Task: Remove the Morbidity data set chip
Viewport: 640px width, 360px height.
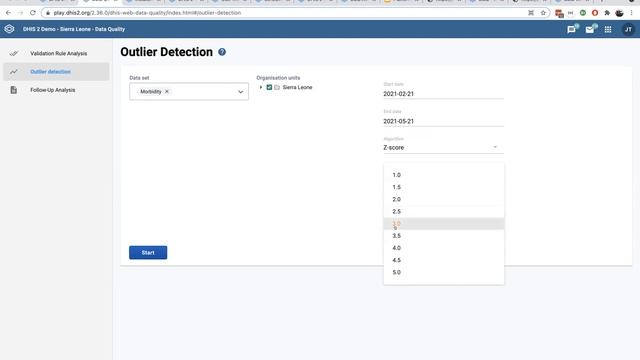Action: pyautogui.click(x=167, y=91)
